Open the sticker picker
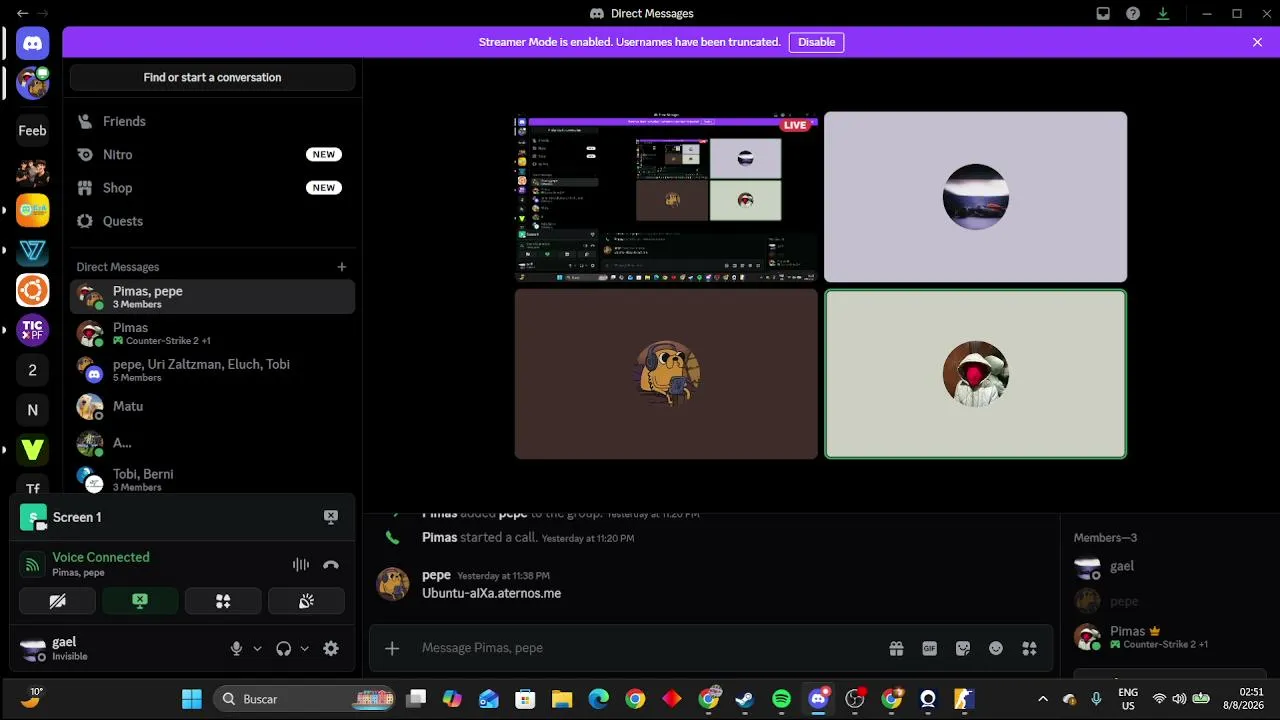This screenshot has height=720, width=1280. tap(963, 648)
